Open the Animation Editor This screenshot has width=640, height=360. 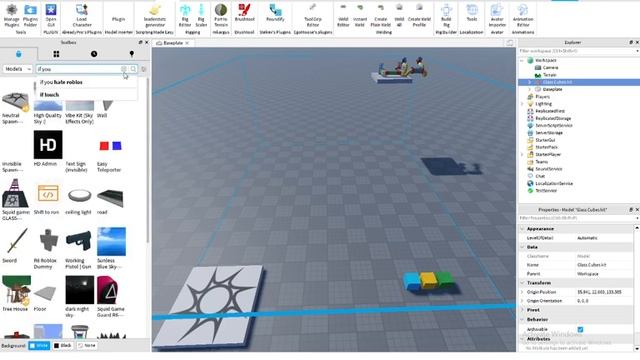click(x=523, y=16)
